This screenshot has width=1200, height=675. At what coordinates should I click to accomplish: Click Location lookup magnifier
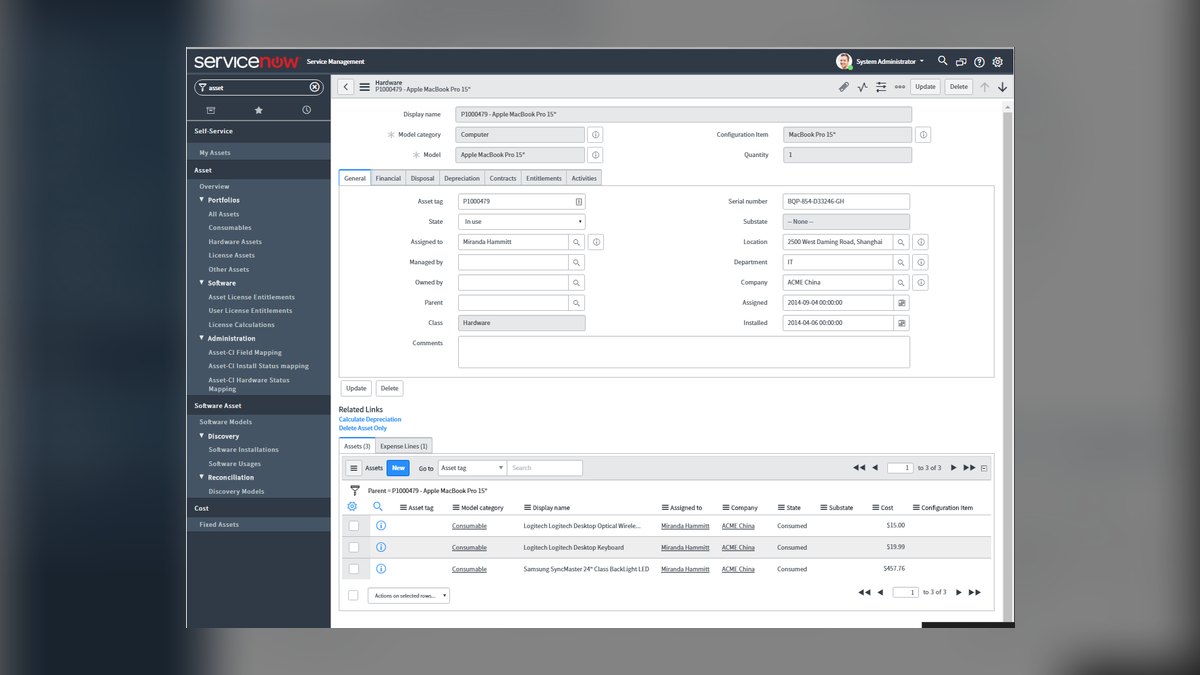coord(901,242)
